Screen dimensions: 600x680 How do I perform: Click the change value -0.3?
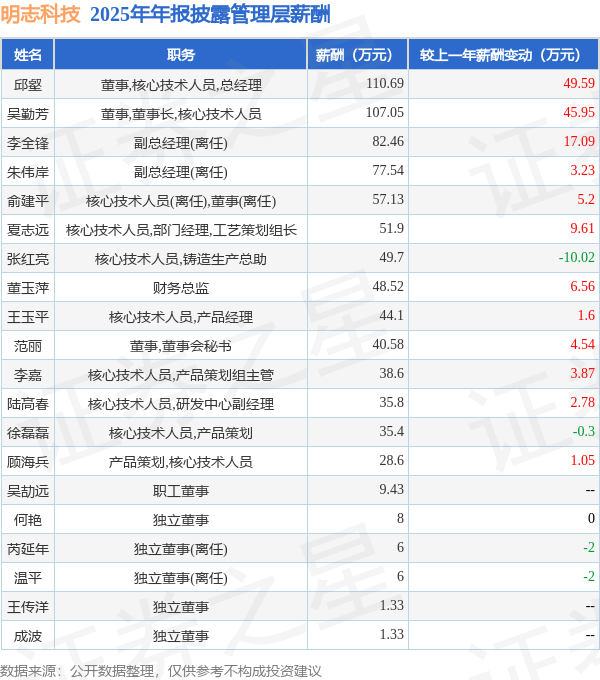[x=584, y=431]
